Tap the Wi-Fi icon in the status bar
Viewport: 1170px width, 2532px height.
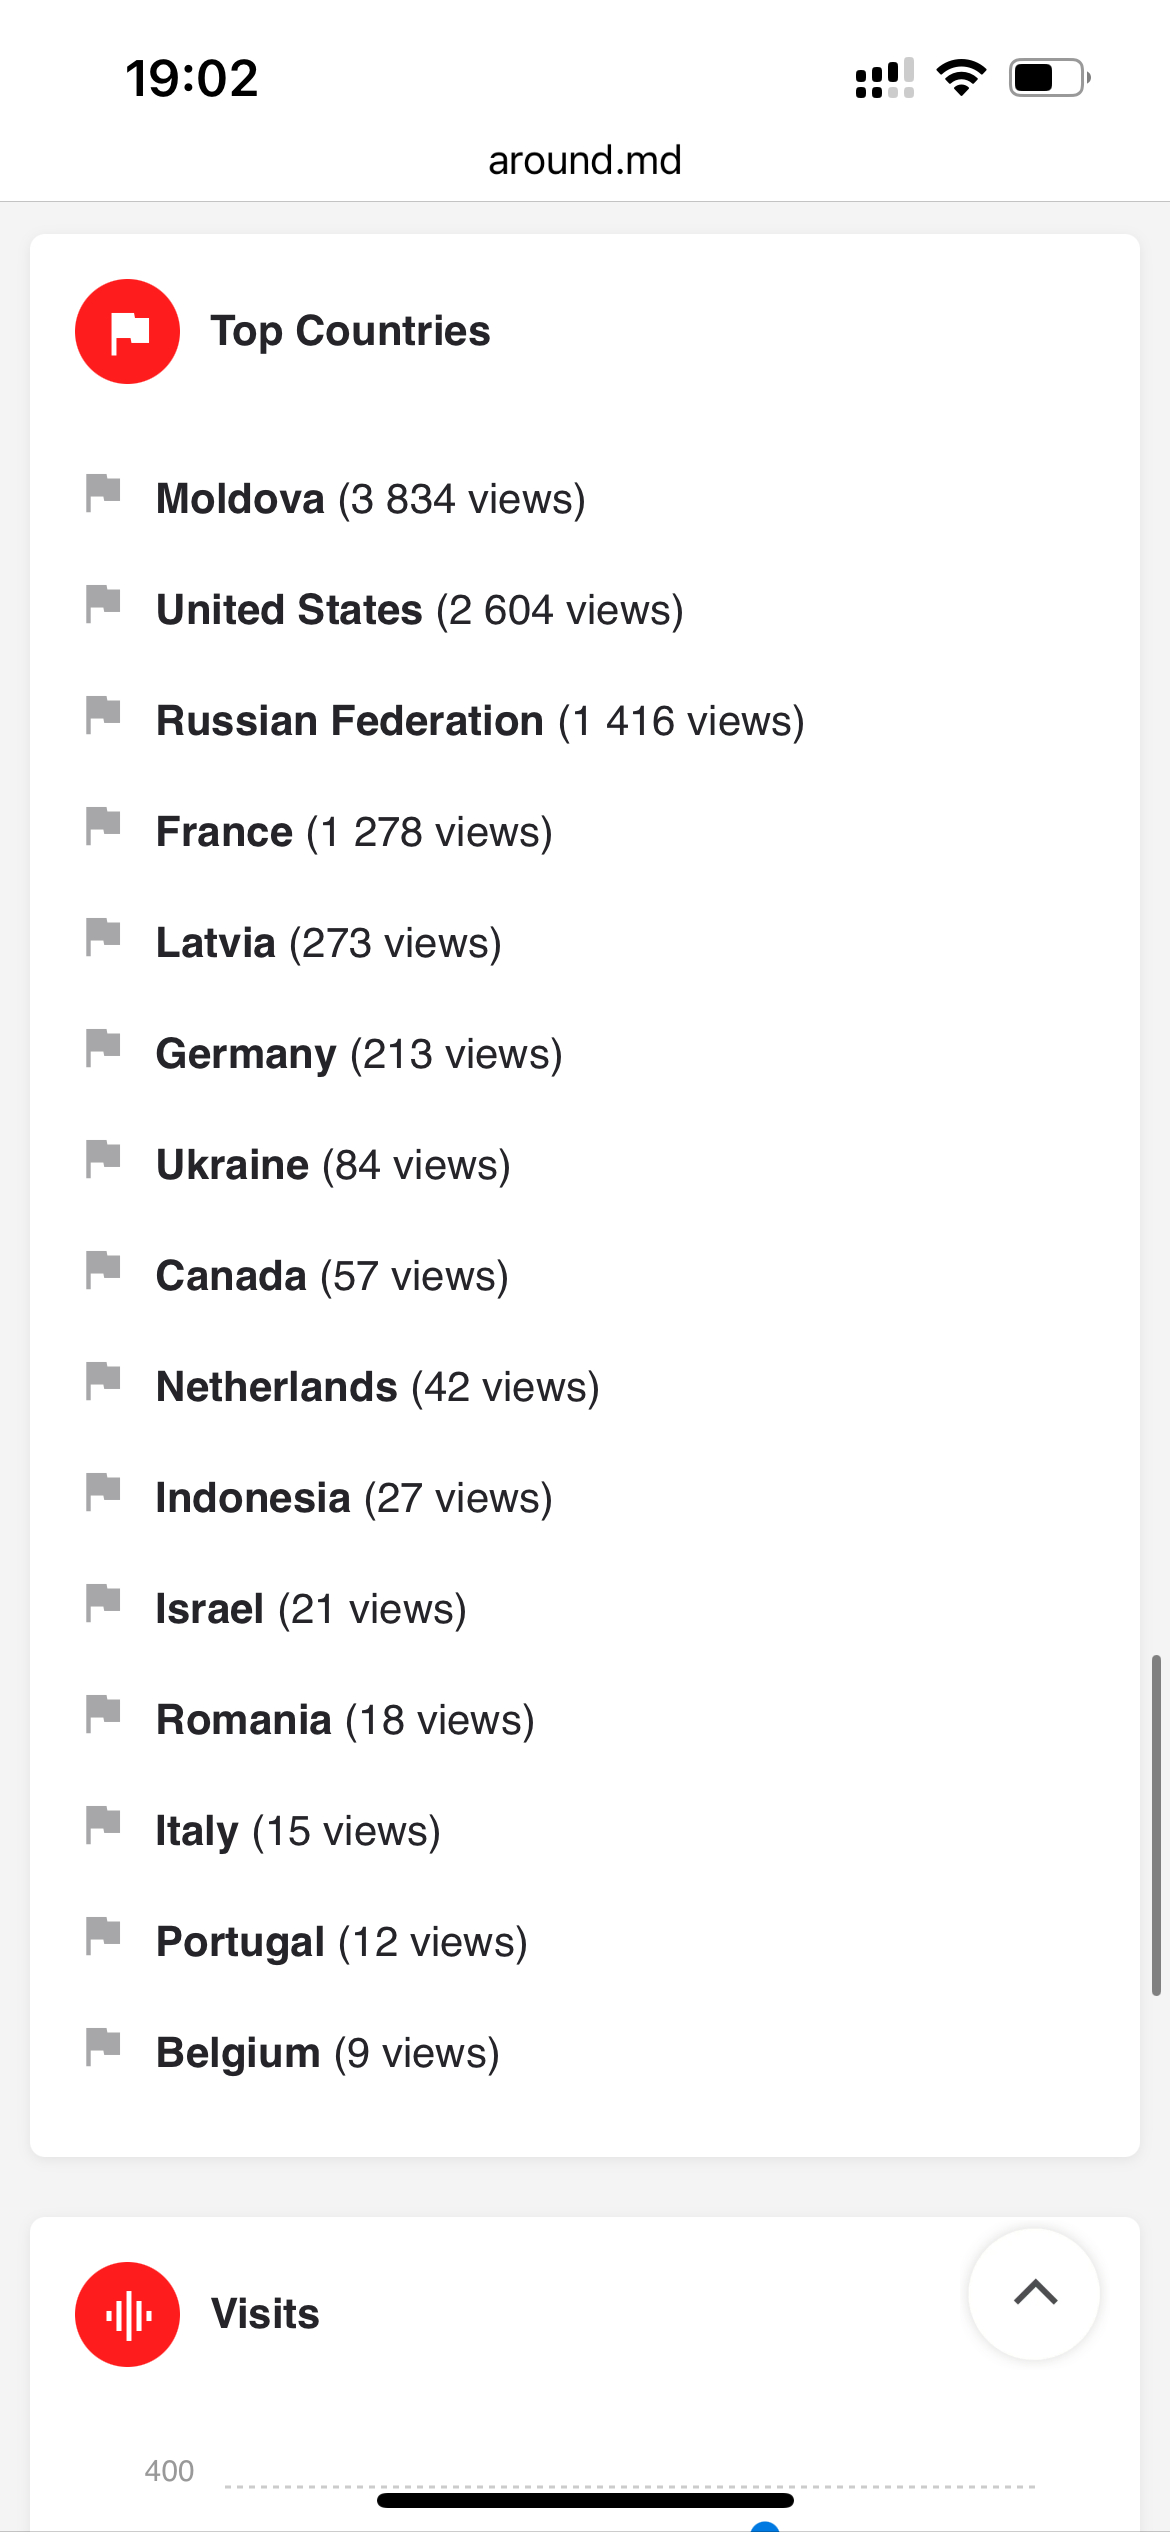(961, 78)
